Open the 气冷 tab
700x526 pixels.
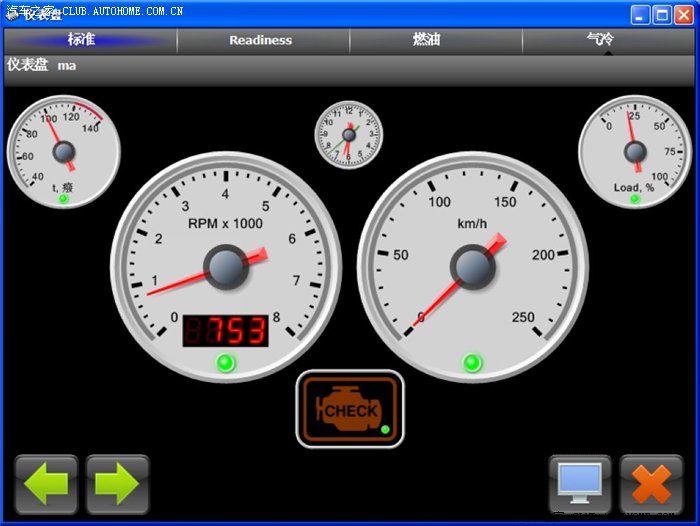[600, 40]
